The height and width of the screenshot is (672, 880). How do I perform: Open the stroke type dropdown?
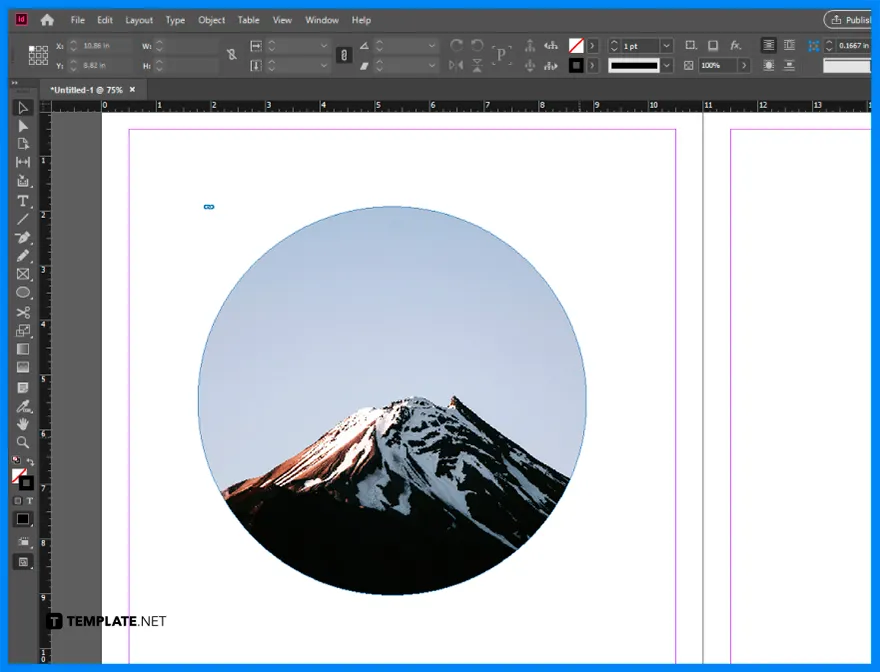(x=665, y=65)
